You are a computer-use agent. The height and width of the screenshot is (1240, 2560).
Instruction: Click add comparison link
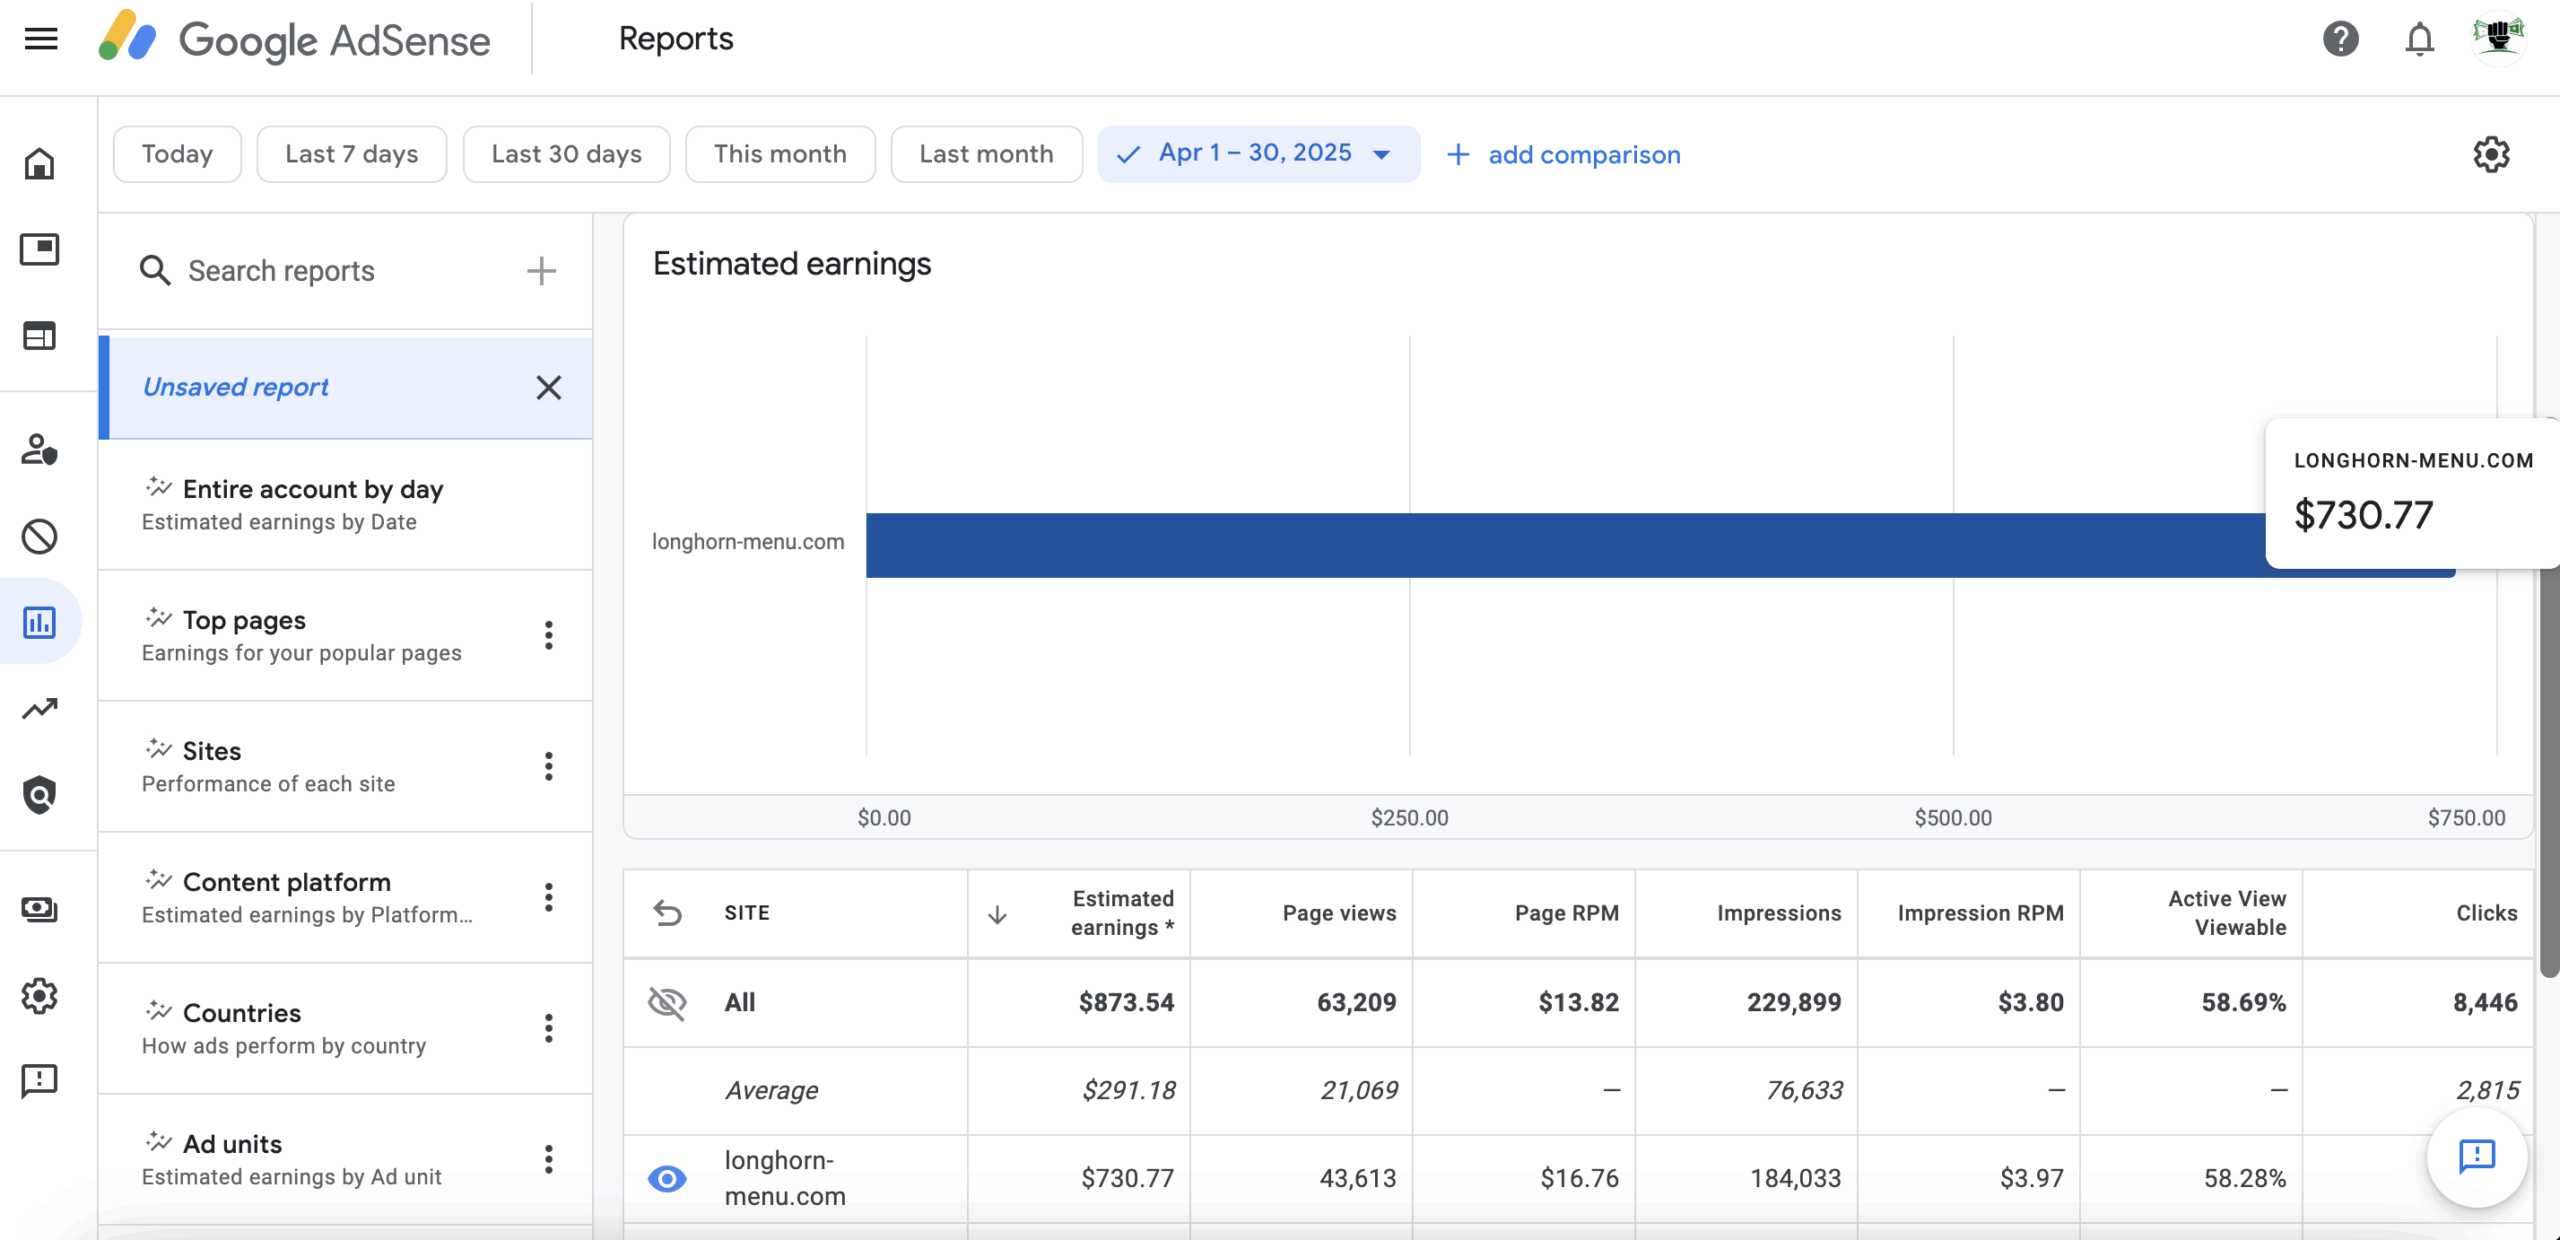1563,155
